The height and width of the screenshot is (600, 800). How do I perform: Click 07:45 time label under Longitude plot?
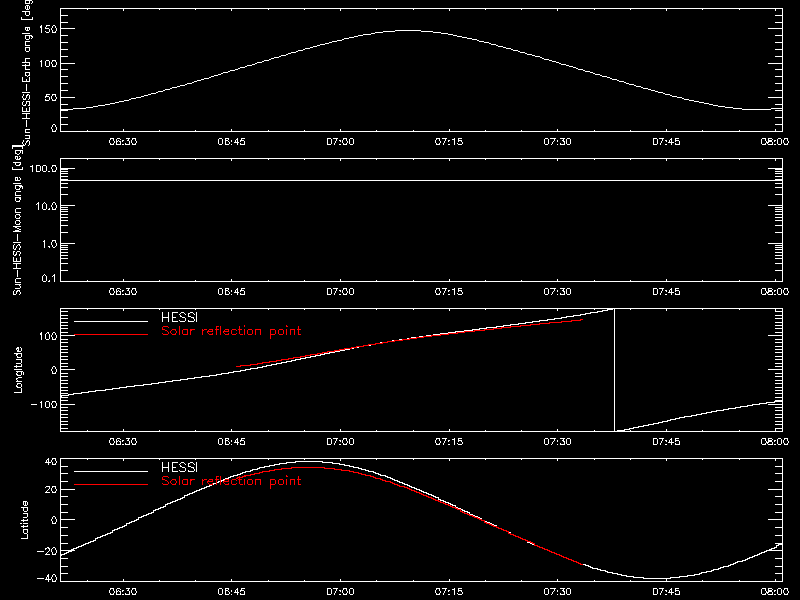(x=666, y=442)
